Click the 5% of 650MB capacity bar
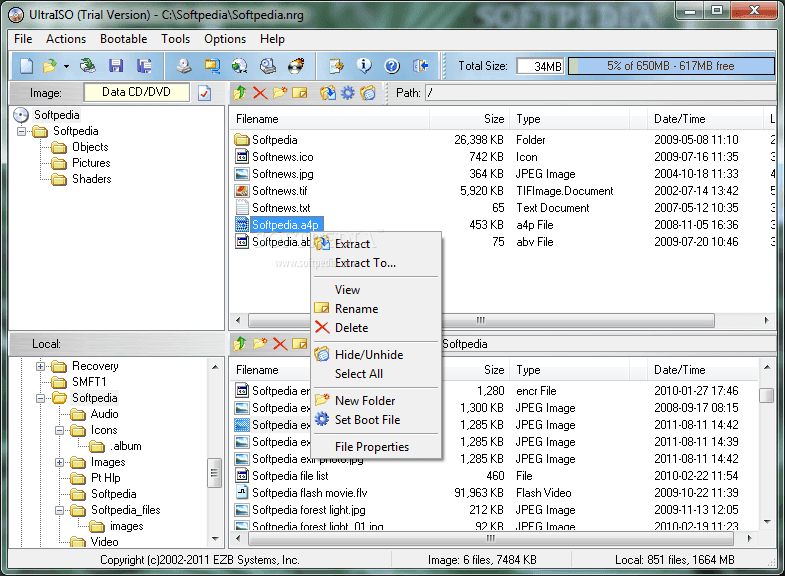Image resolution: width=785 pixels, height=576 pixels. point(671,66)
